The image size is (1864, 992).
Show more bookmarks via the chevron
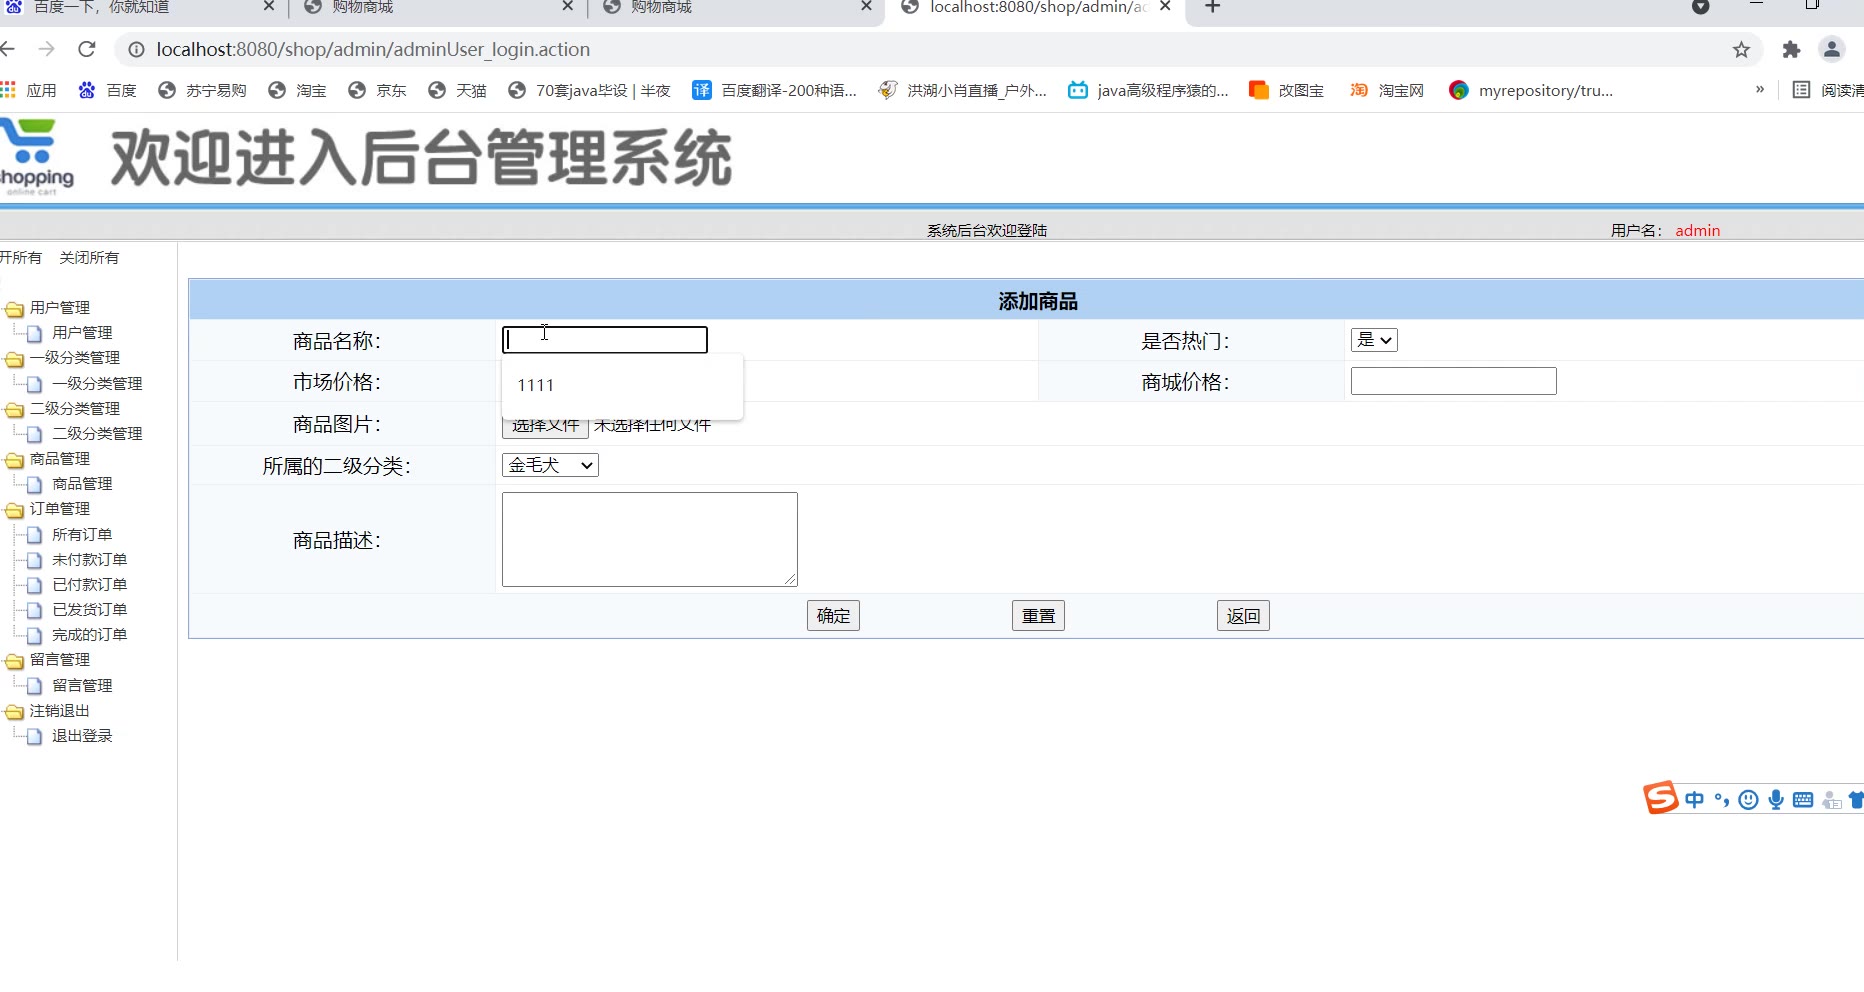1760,90
